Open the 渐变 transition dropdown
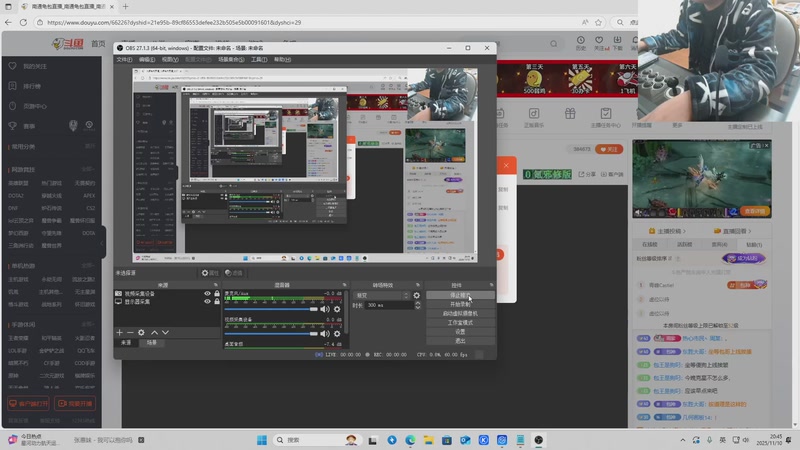 tap(382, 295)
